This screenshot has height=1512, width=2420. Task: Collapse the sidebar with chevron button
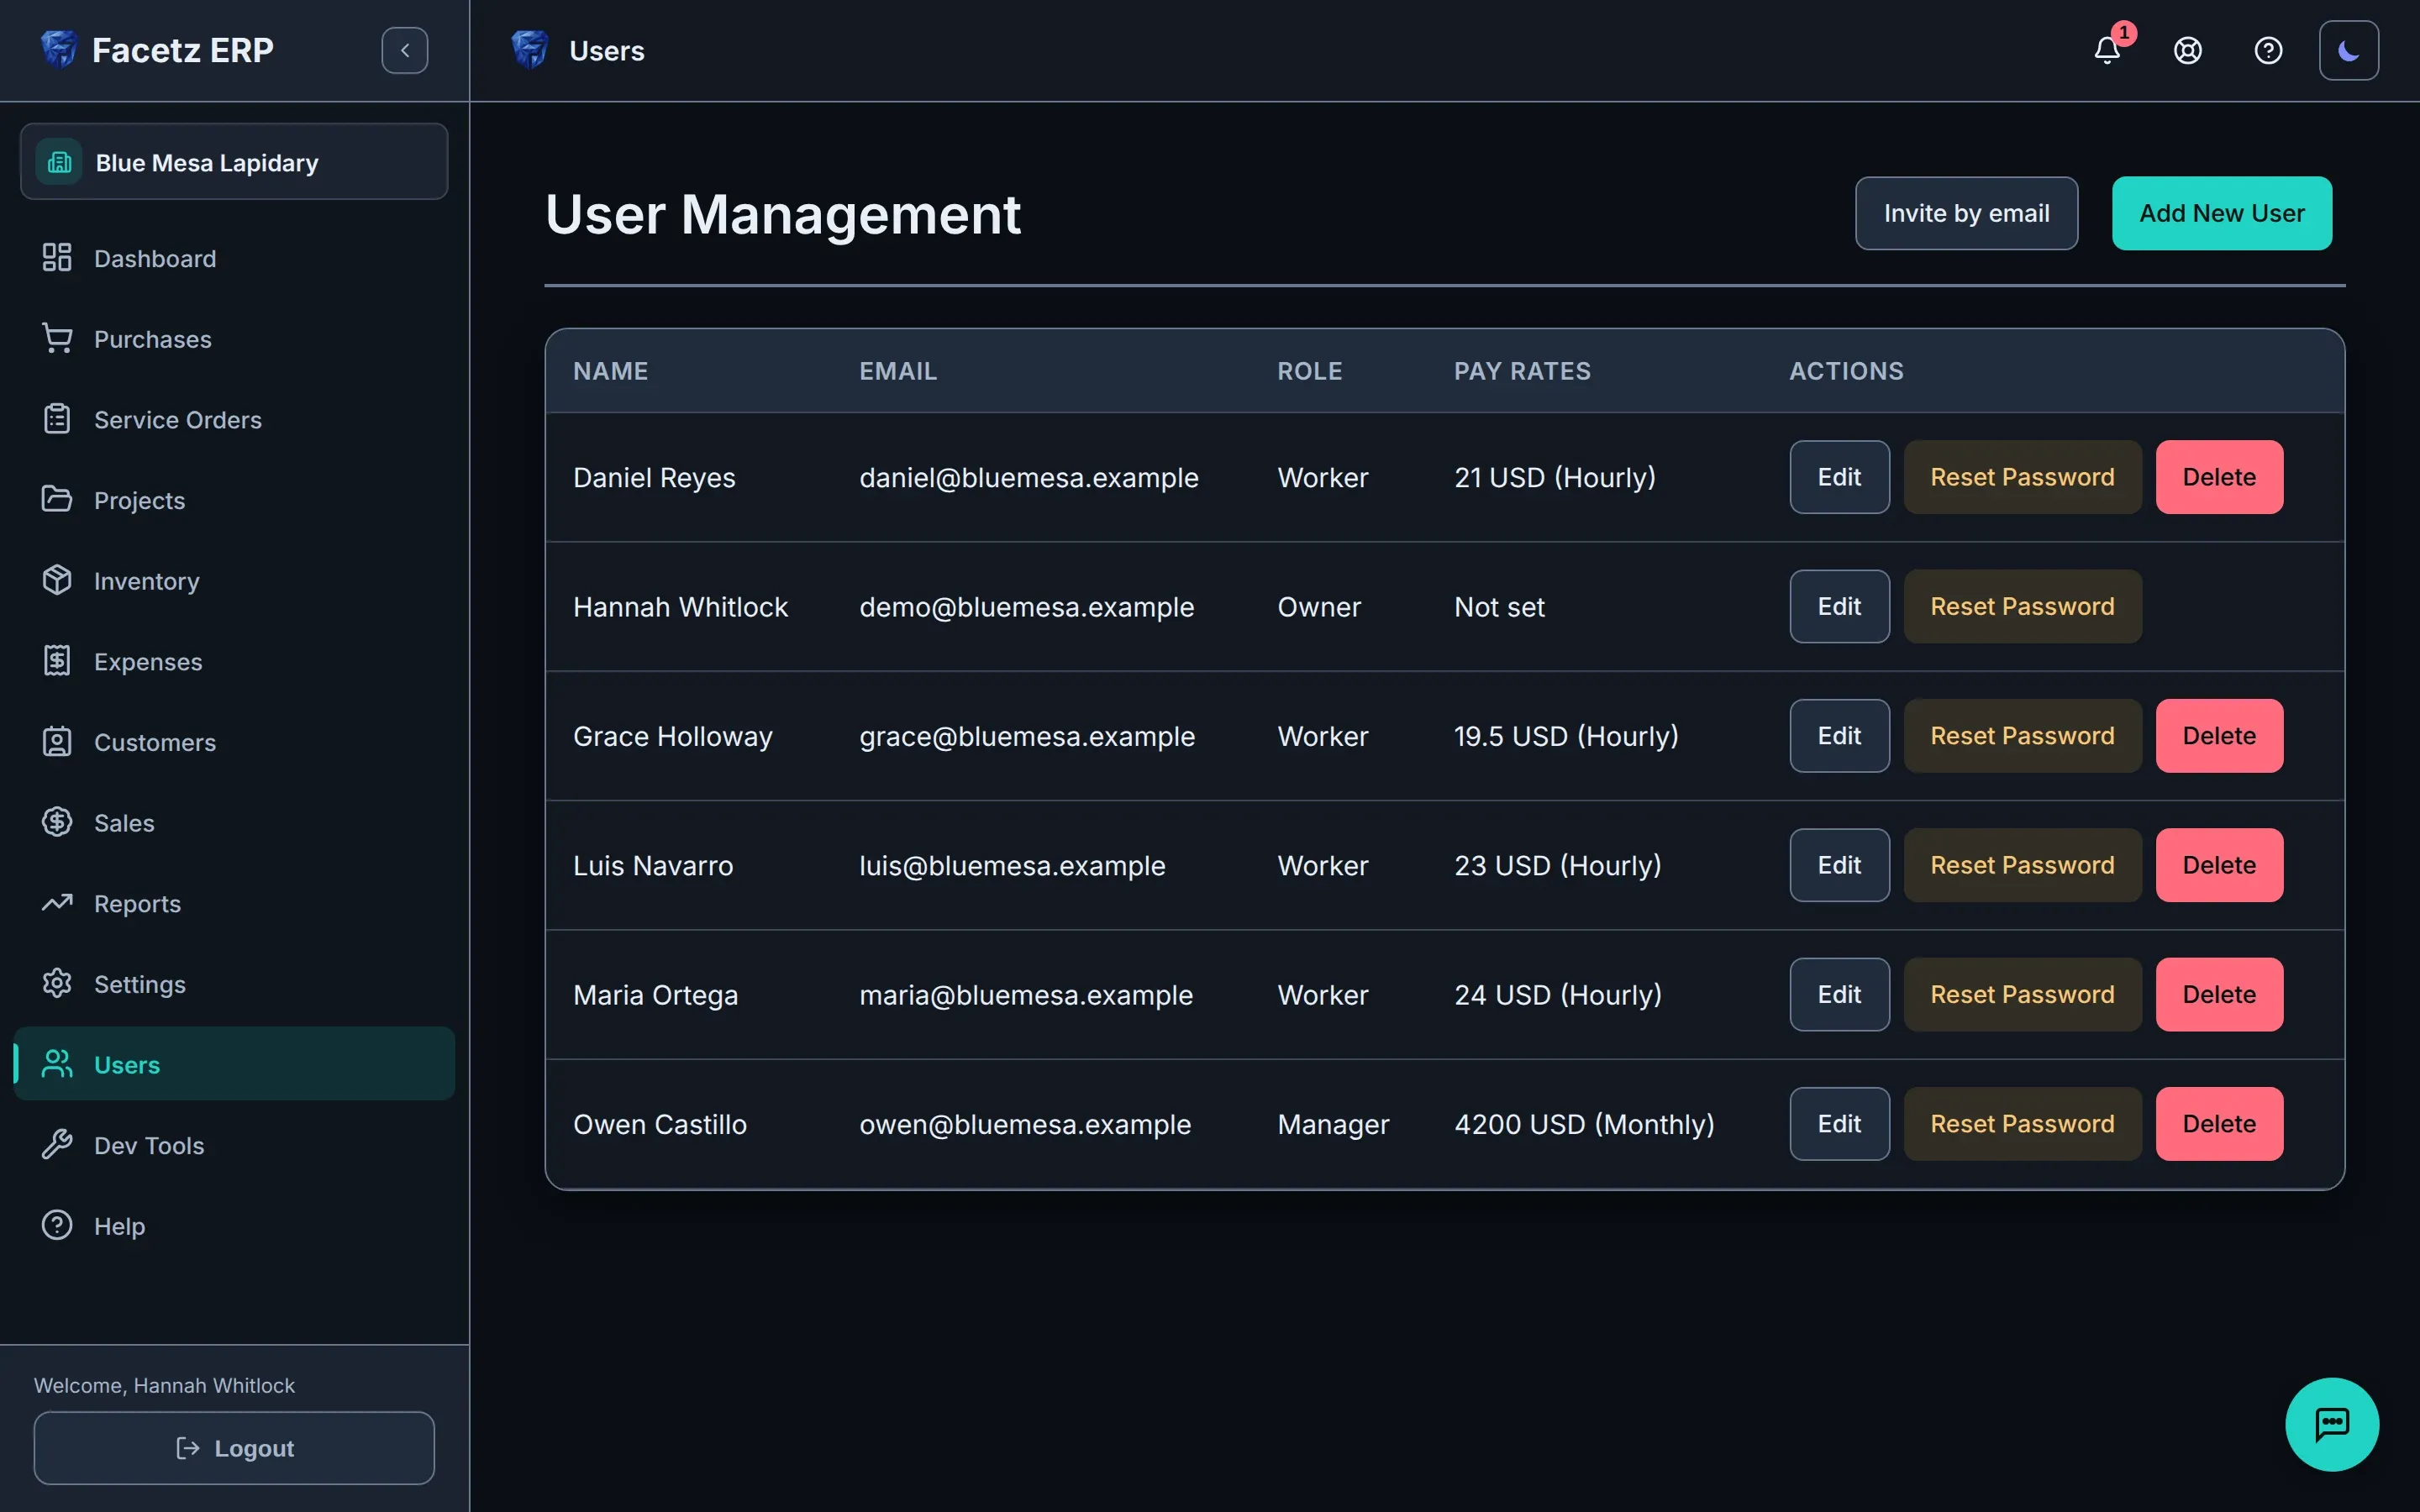(x=405, y=50)
